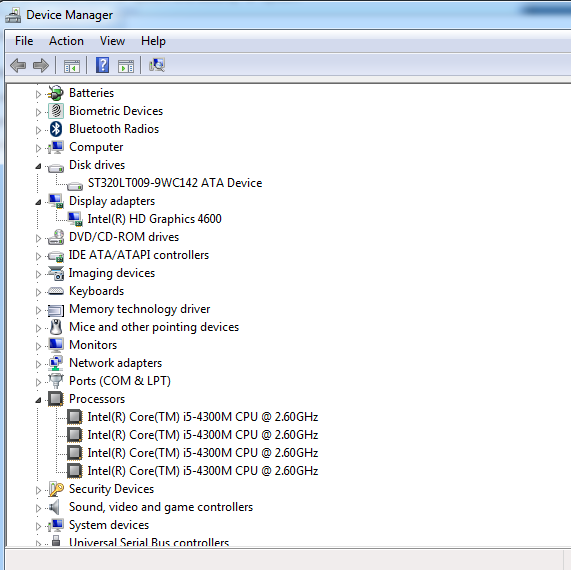Click the Network adapters icon

56,363
